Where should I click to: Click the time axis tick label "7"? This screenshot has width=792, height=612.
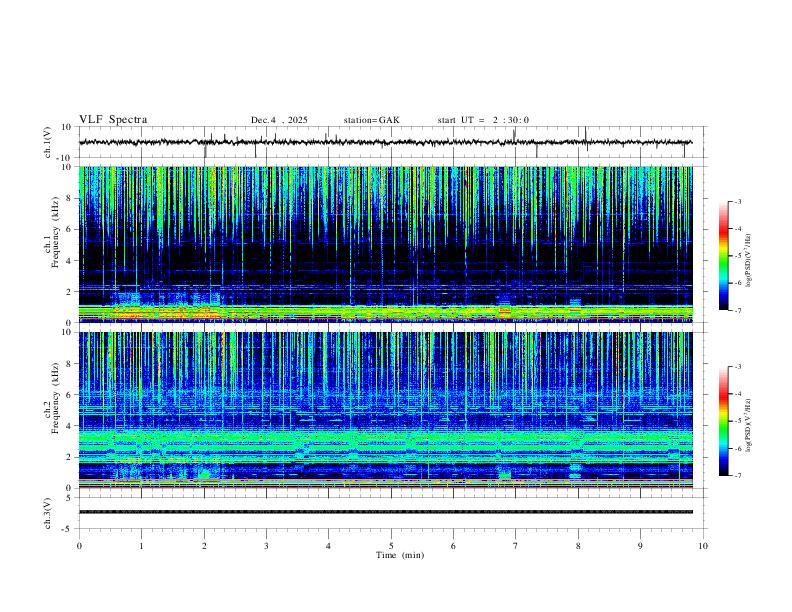tap(516, 546)
